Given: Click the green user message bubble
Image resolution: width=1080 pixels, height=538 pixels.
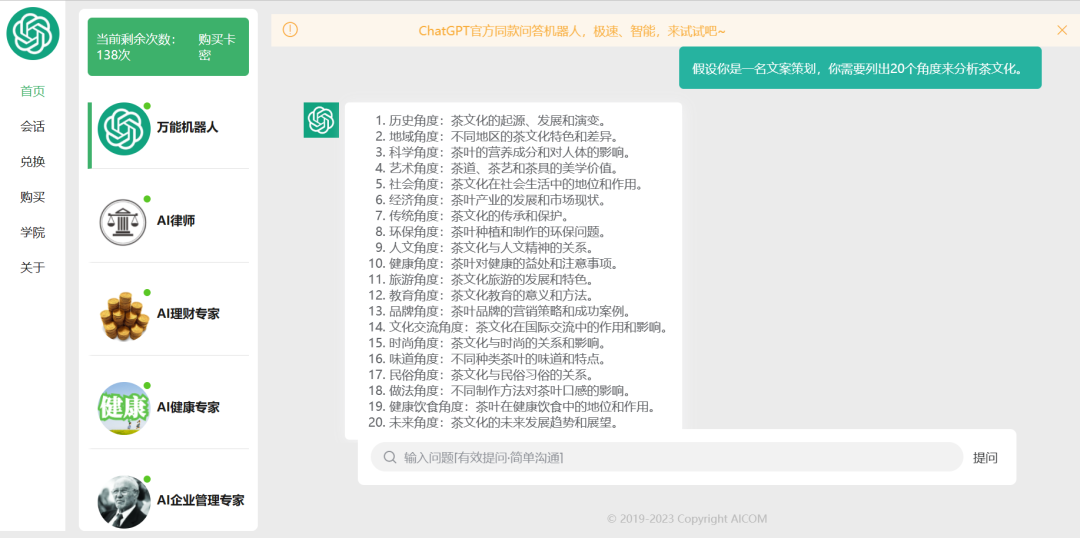Looking at the screenshot, I should tap(860, 68).
